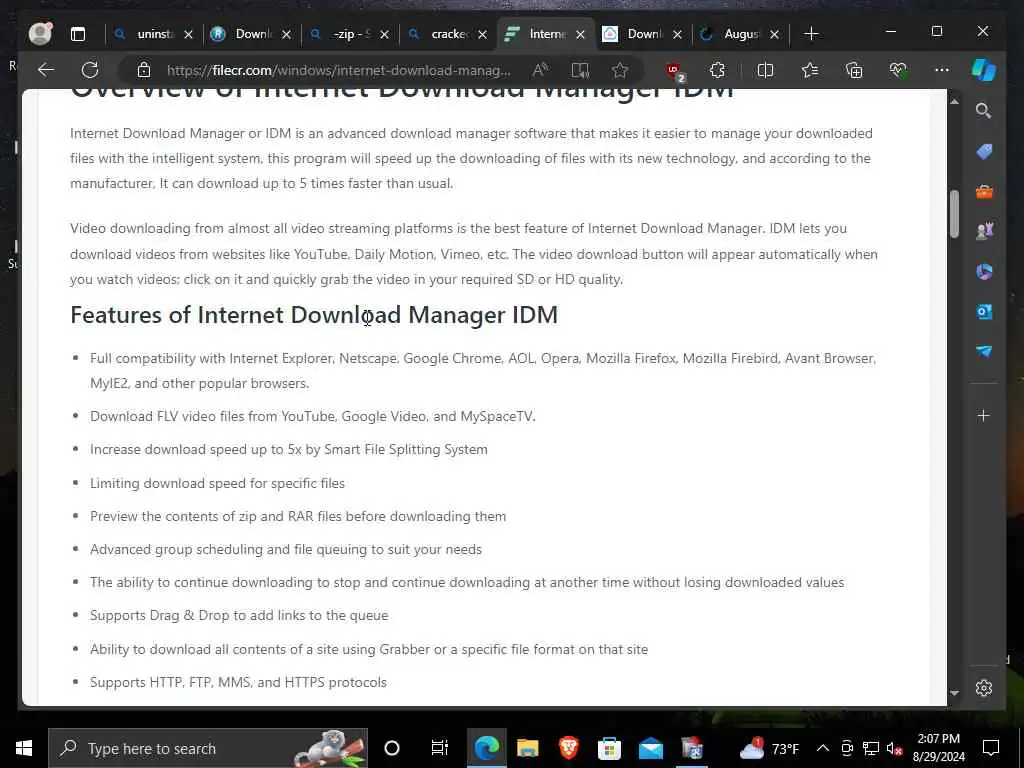1024x768 pixels.
Task: Close the 'Augus' tab
Action: click(x=775, y=35)
